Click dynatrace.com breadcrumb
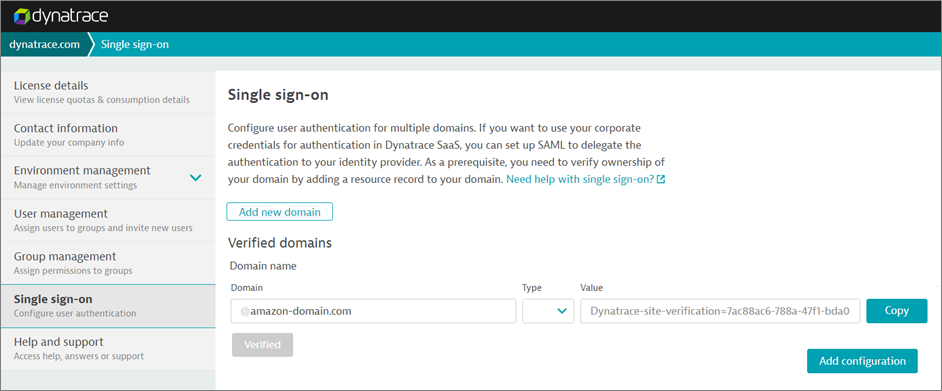The image size is (942, 391). [x=44, y=44]
